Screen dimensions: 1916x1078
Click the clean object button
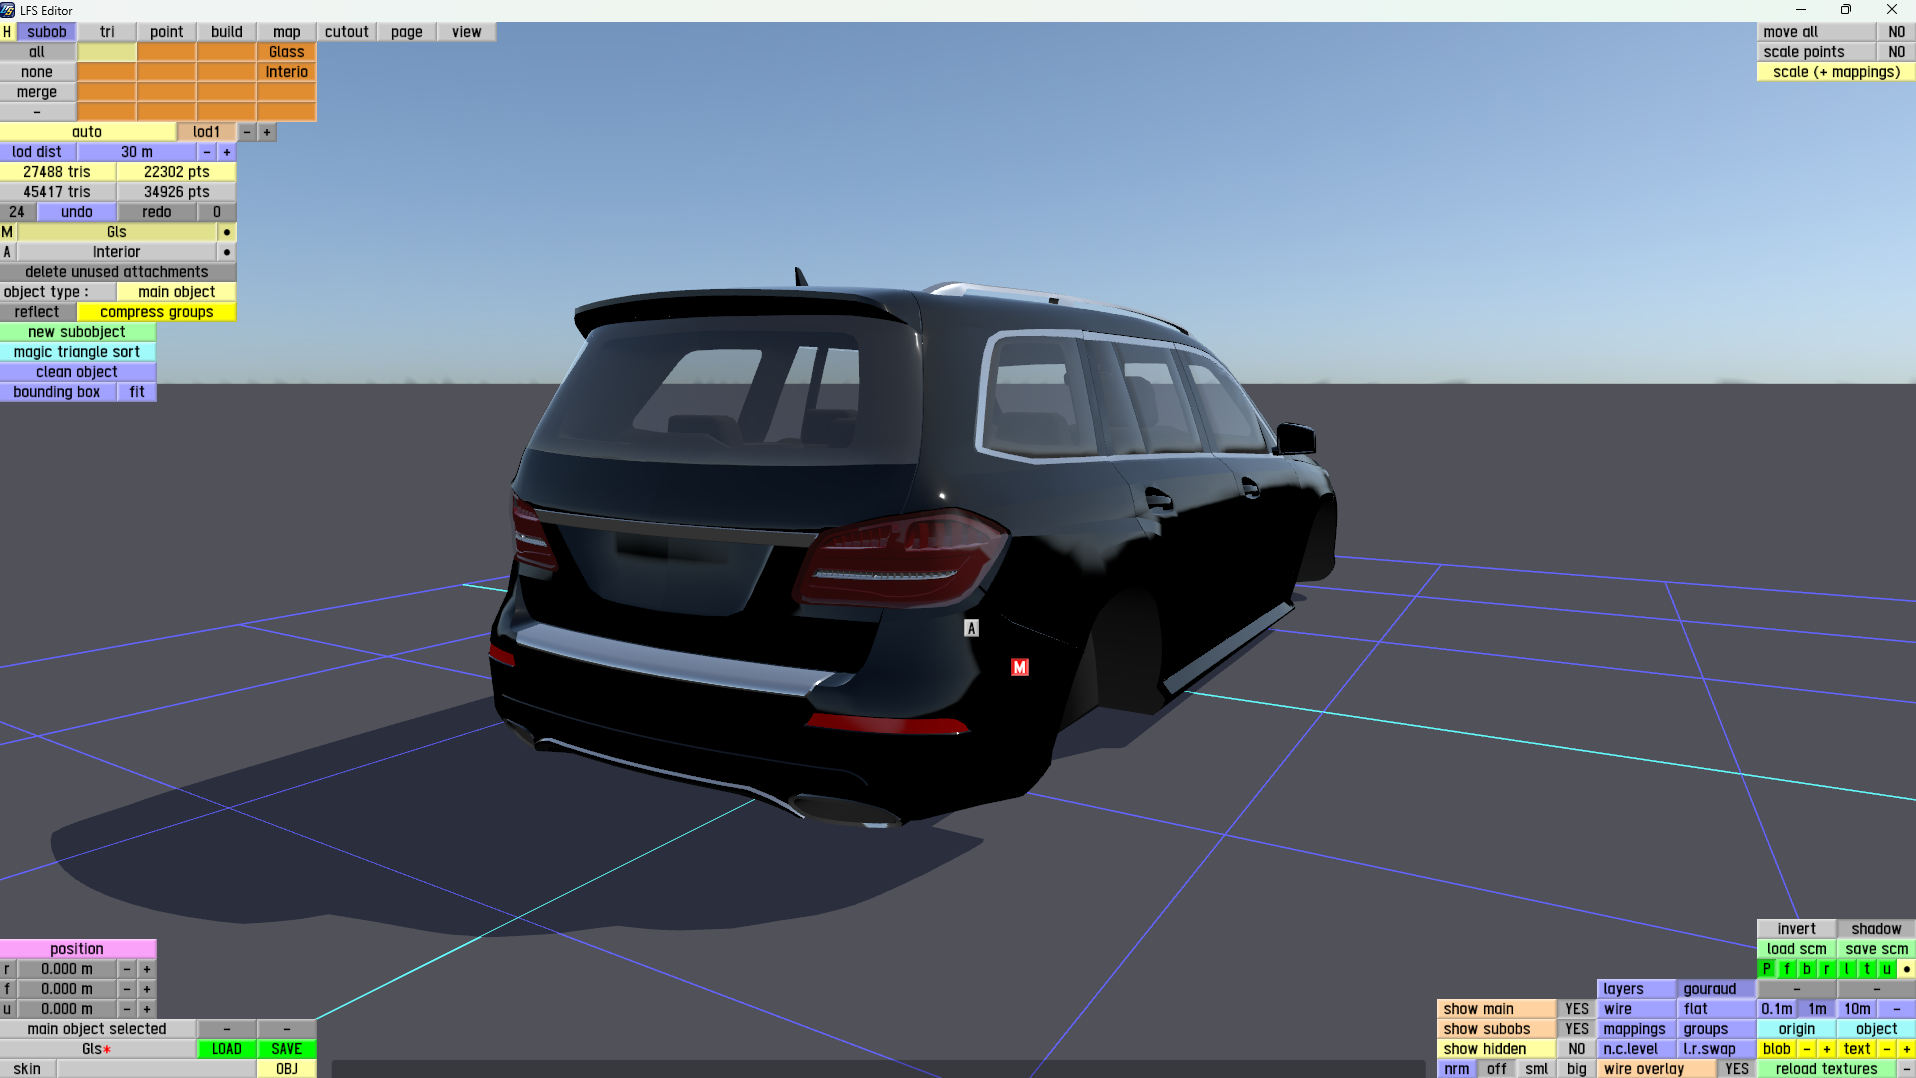pos(77,372)
